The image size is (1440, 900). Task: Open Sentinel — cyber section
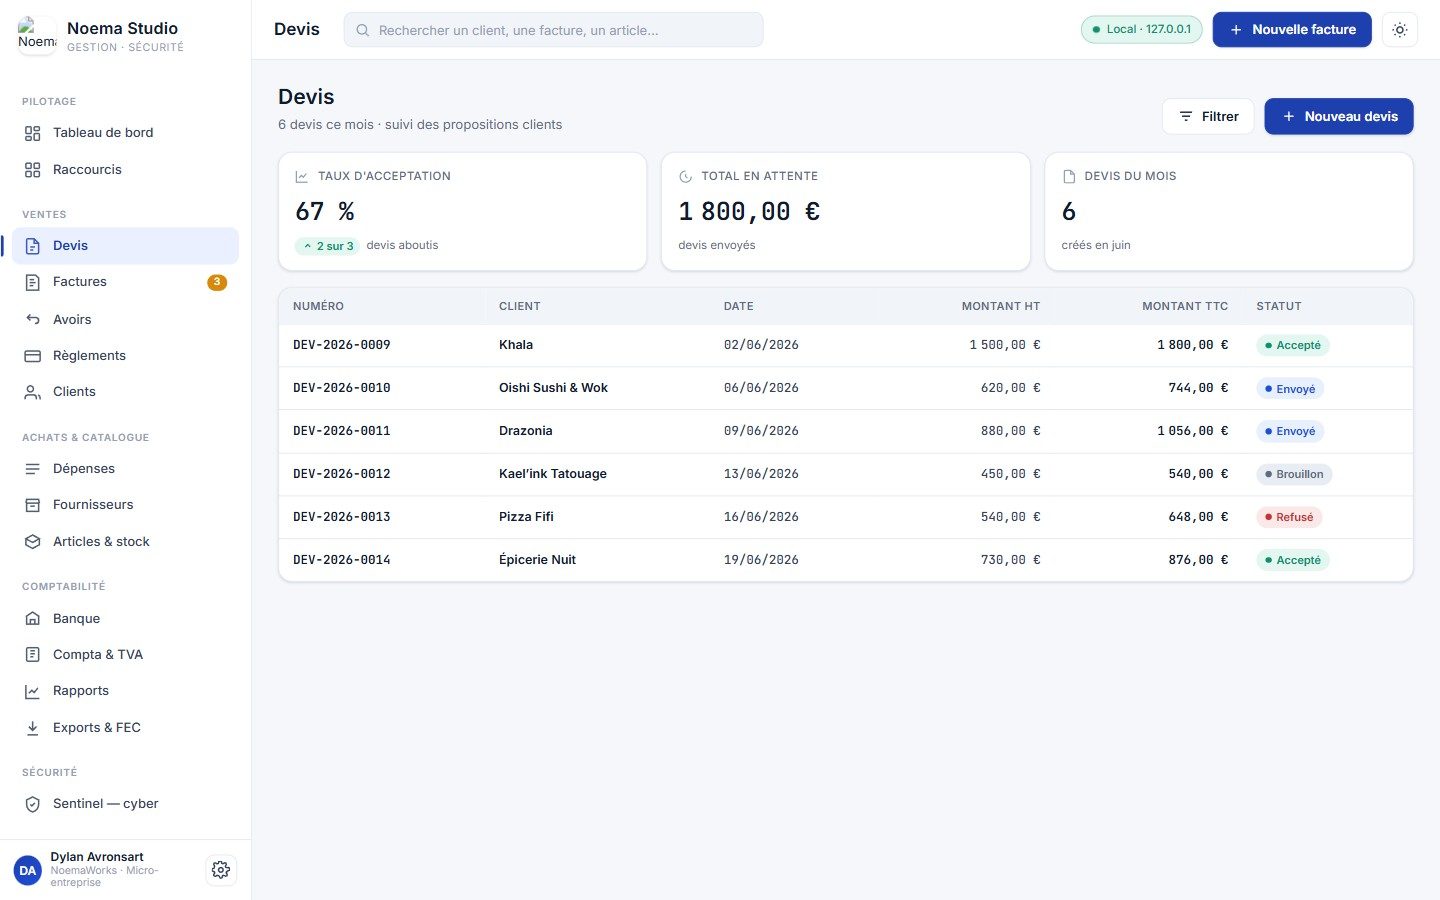coord(125,804)
